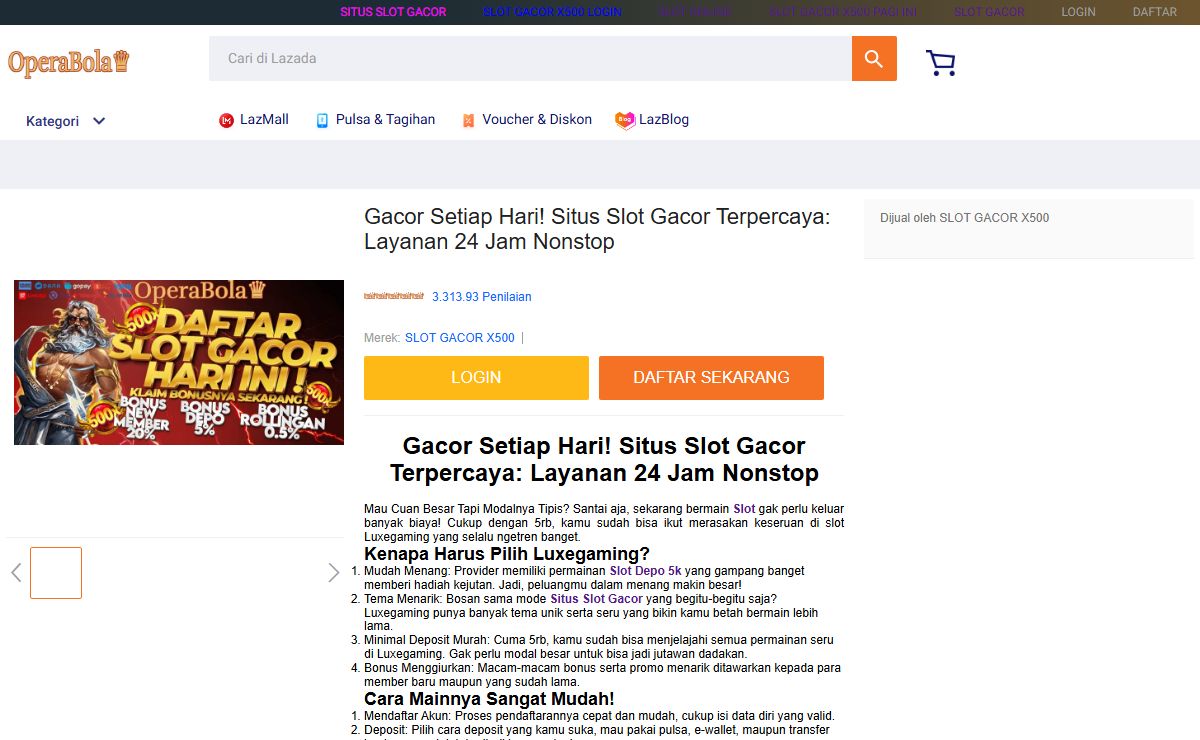The height and width of the screenshot is (740, 1200).
Task: Open Voucher & Diskon link
Action: click(537, 119)
